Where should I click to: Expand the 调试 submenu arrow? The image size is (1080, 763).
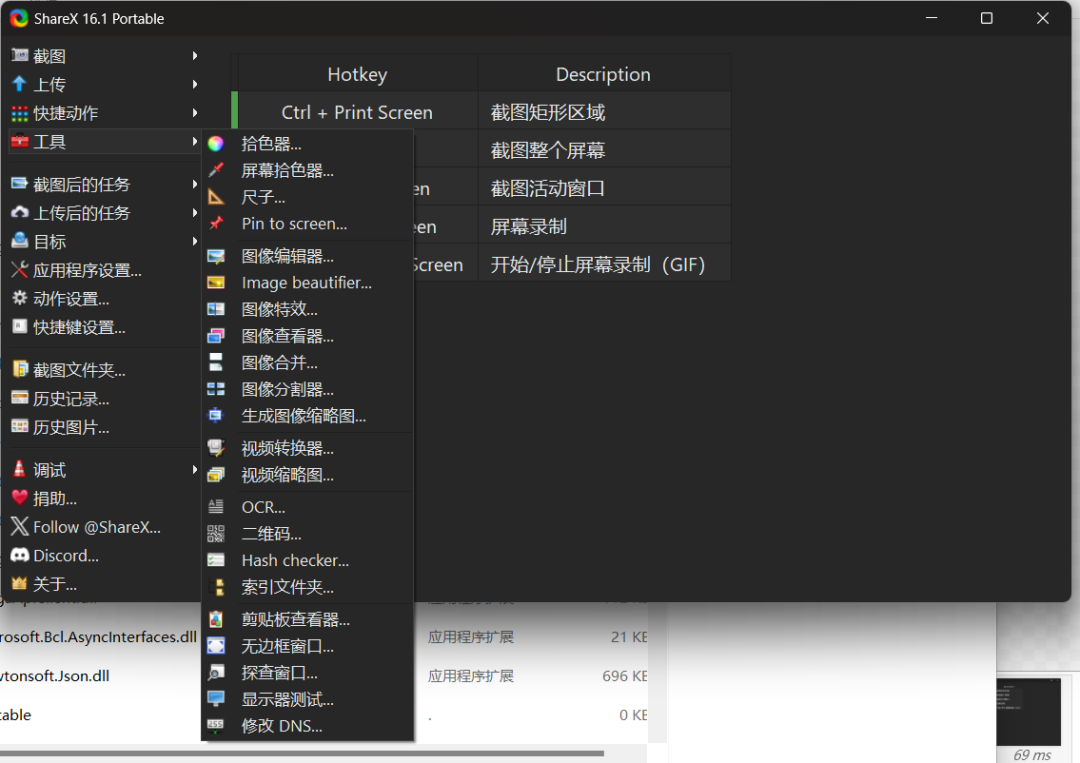click(x=195, y=470)
